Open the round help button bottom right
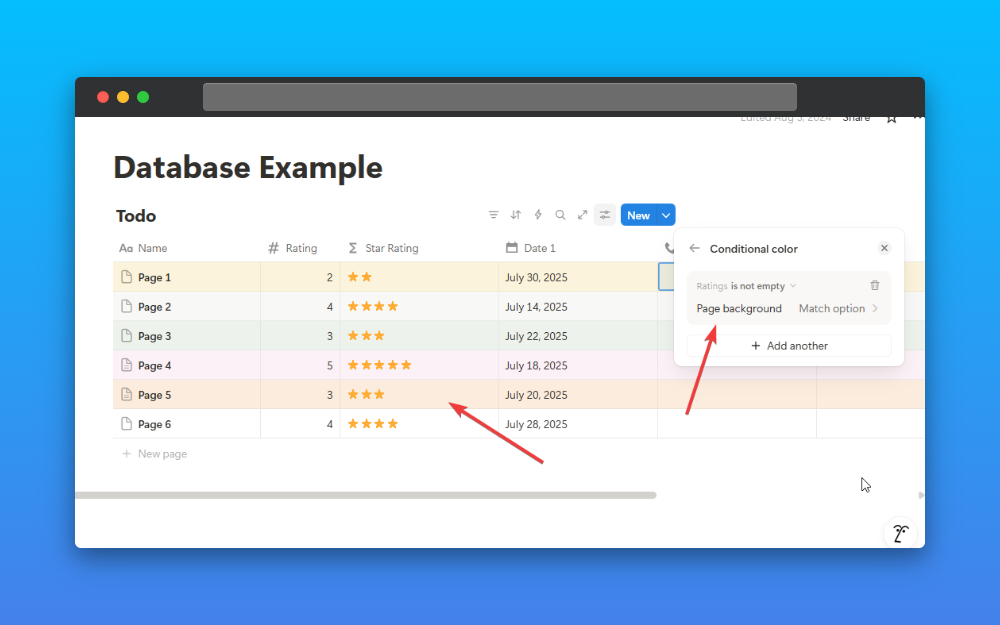This screenshot has width=1000, height=625. point(900,533)
